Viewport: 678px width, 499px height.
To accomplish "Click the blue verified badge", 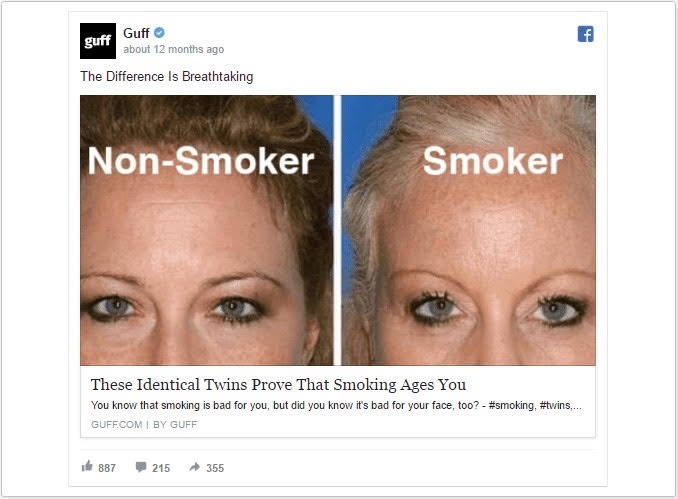I will 159,32.
